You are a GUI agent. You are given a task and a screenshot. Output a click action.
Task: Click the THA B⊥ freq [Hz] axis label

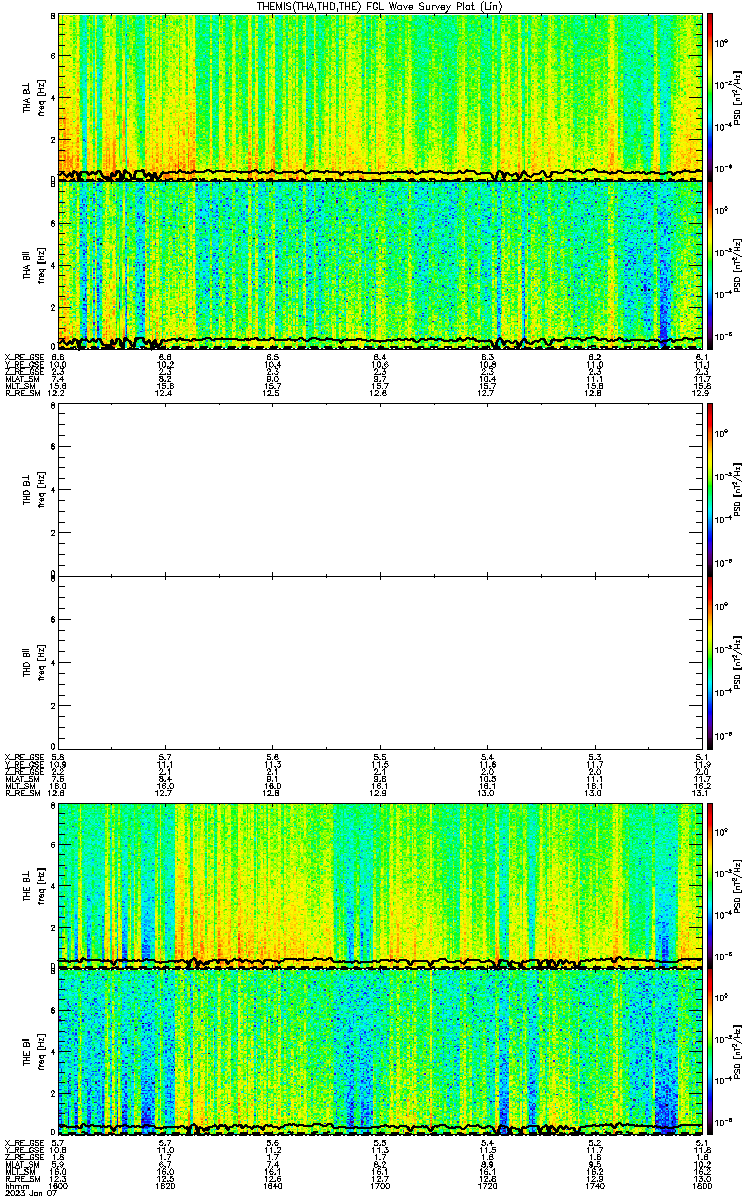(40, 96)
